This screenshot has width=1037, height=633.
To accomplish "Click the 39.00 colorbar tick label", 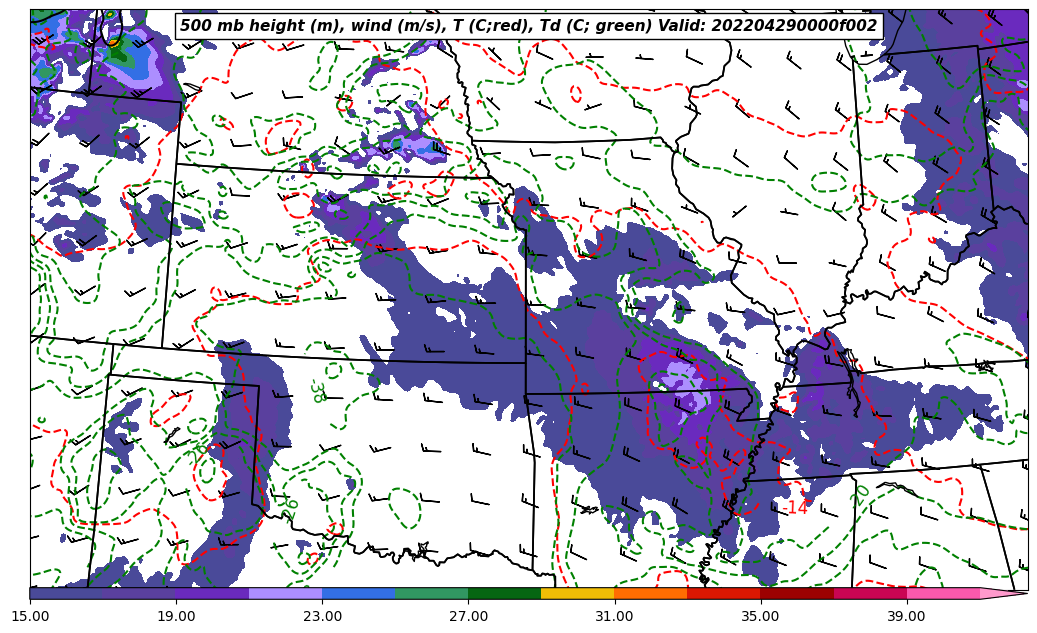I will point(906,616).
